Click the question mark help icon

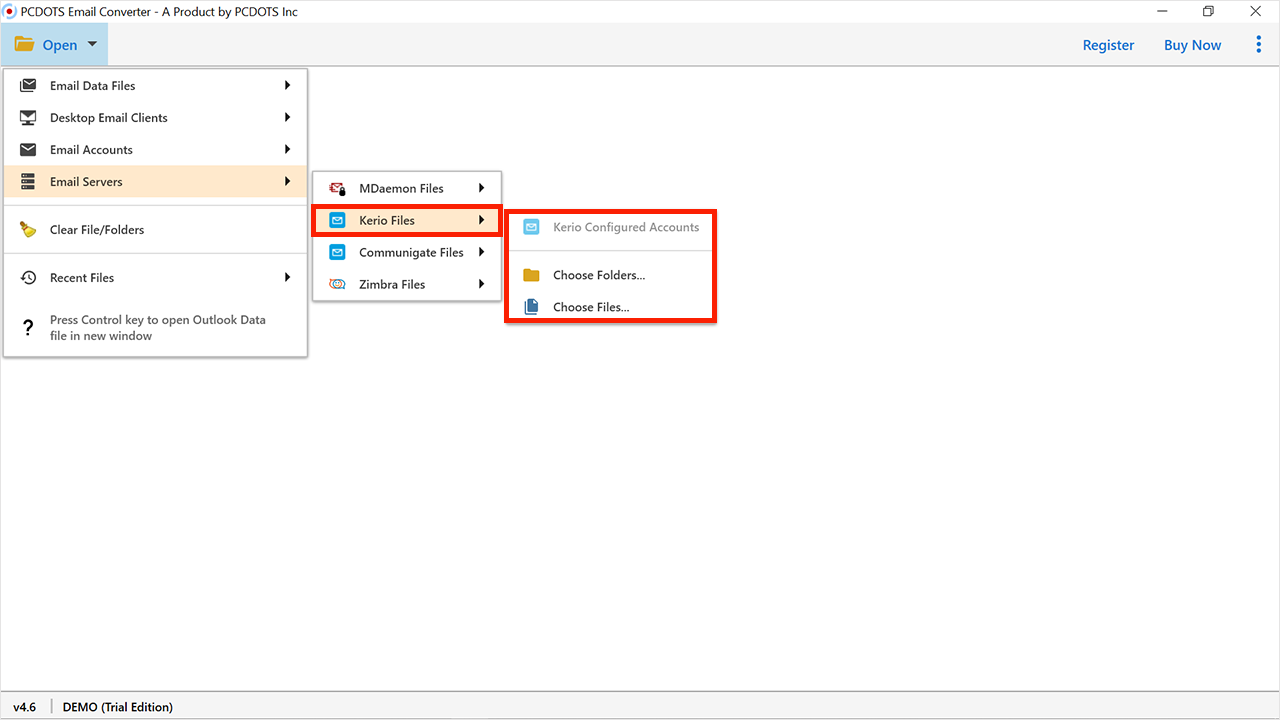[x=28, y=327]
